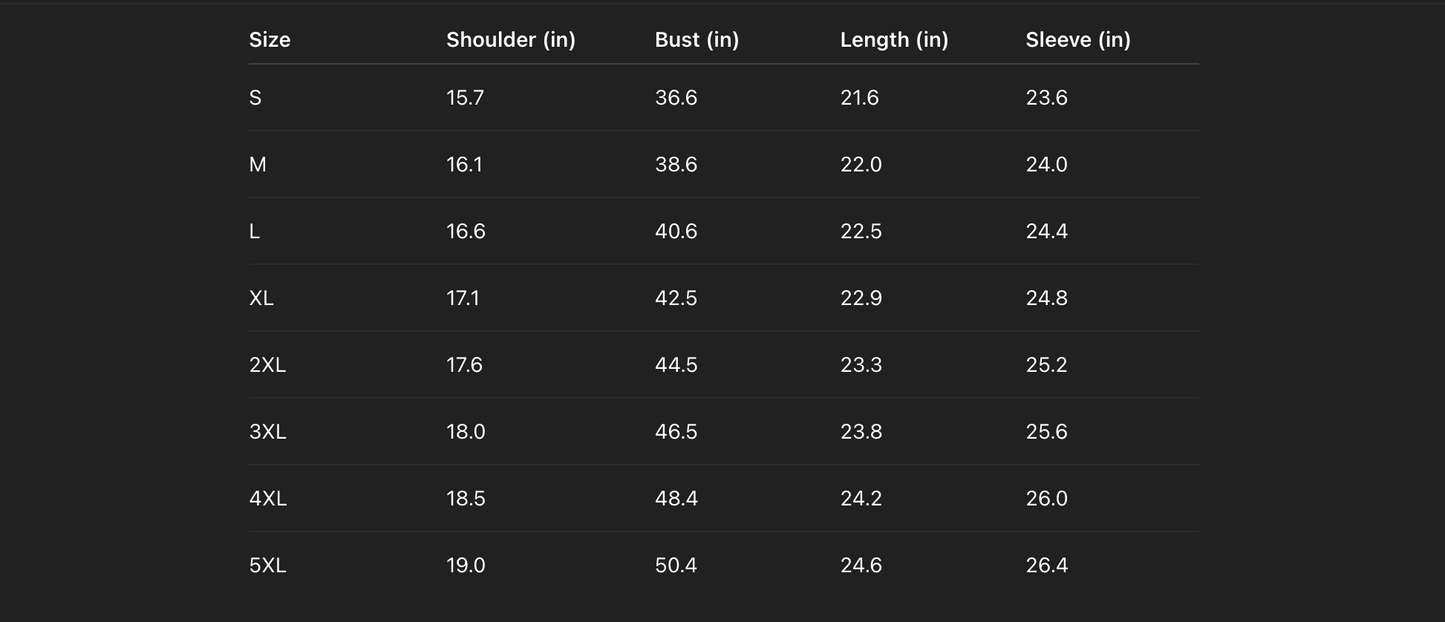
Task: Select the S size row label
Action: [x=255, y=98]
